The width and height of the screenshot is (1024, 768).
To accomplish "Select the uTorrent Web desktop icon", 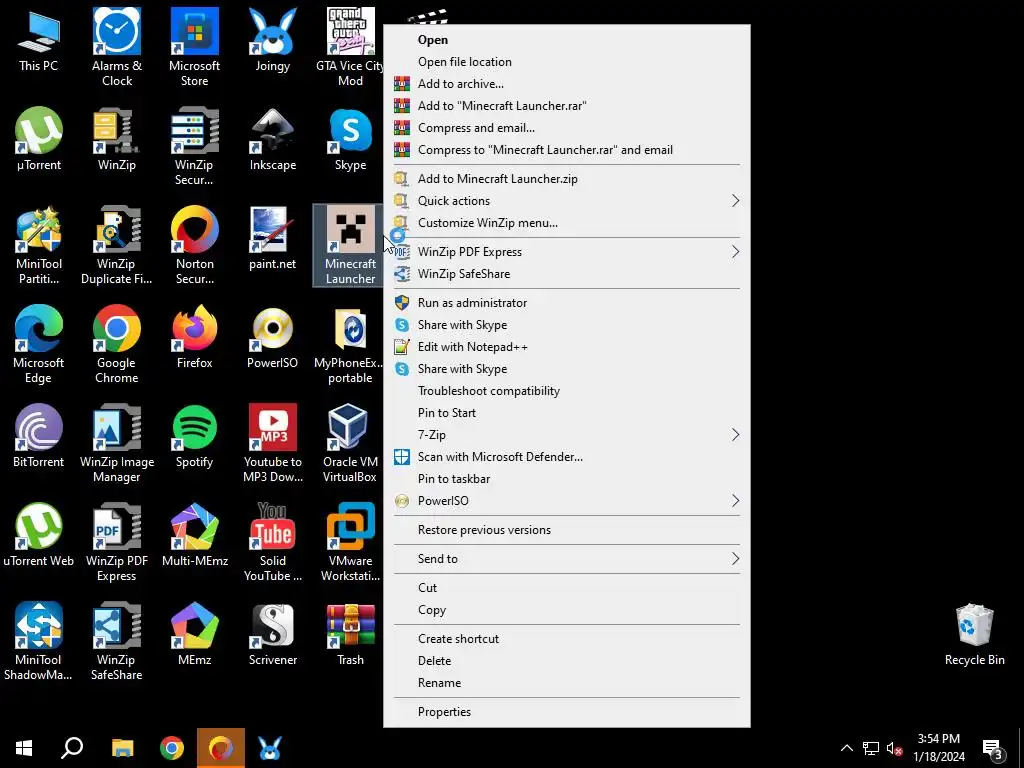I will pyautogui.click(x=39, y=536).
